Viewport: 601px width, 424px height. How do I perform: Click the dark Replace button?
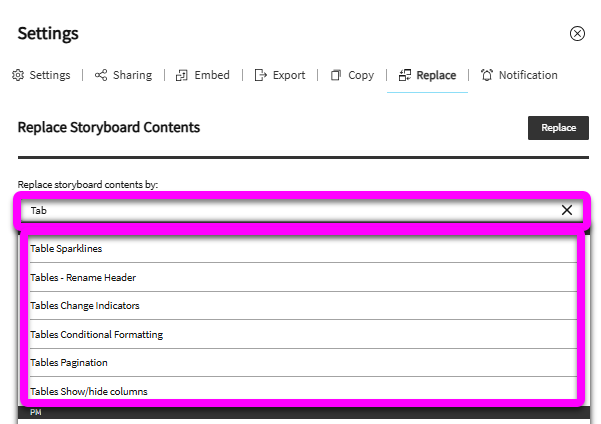(x=558, y=128)
